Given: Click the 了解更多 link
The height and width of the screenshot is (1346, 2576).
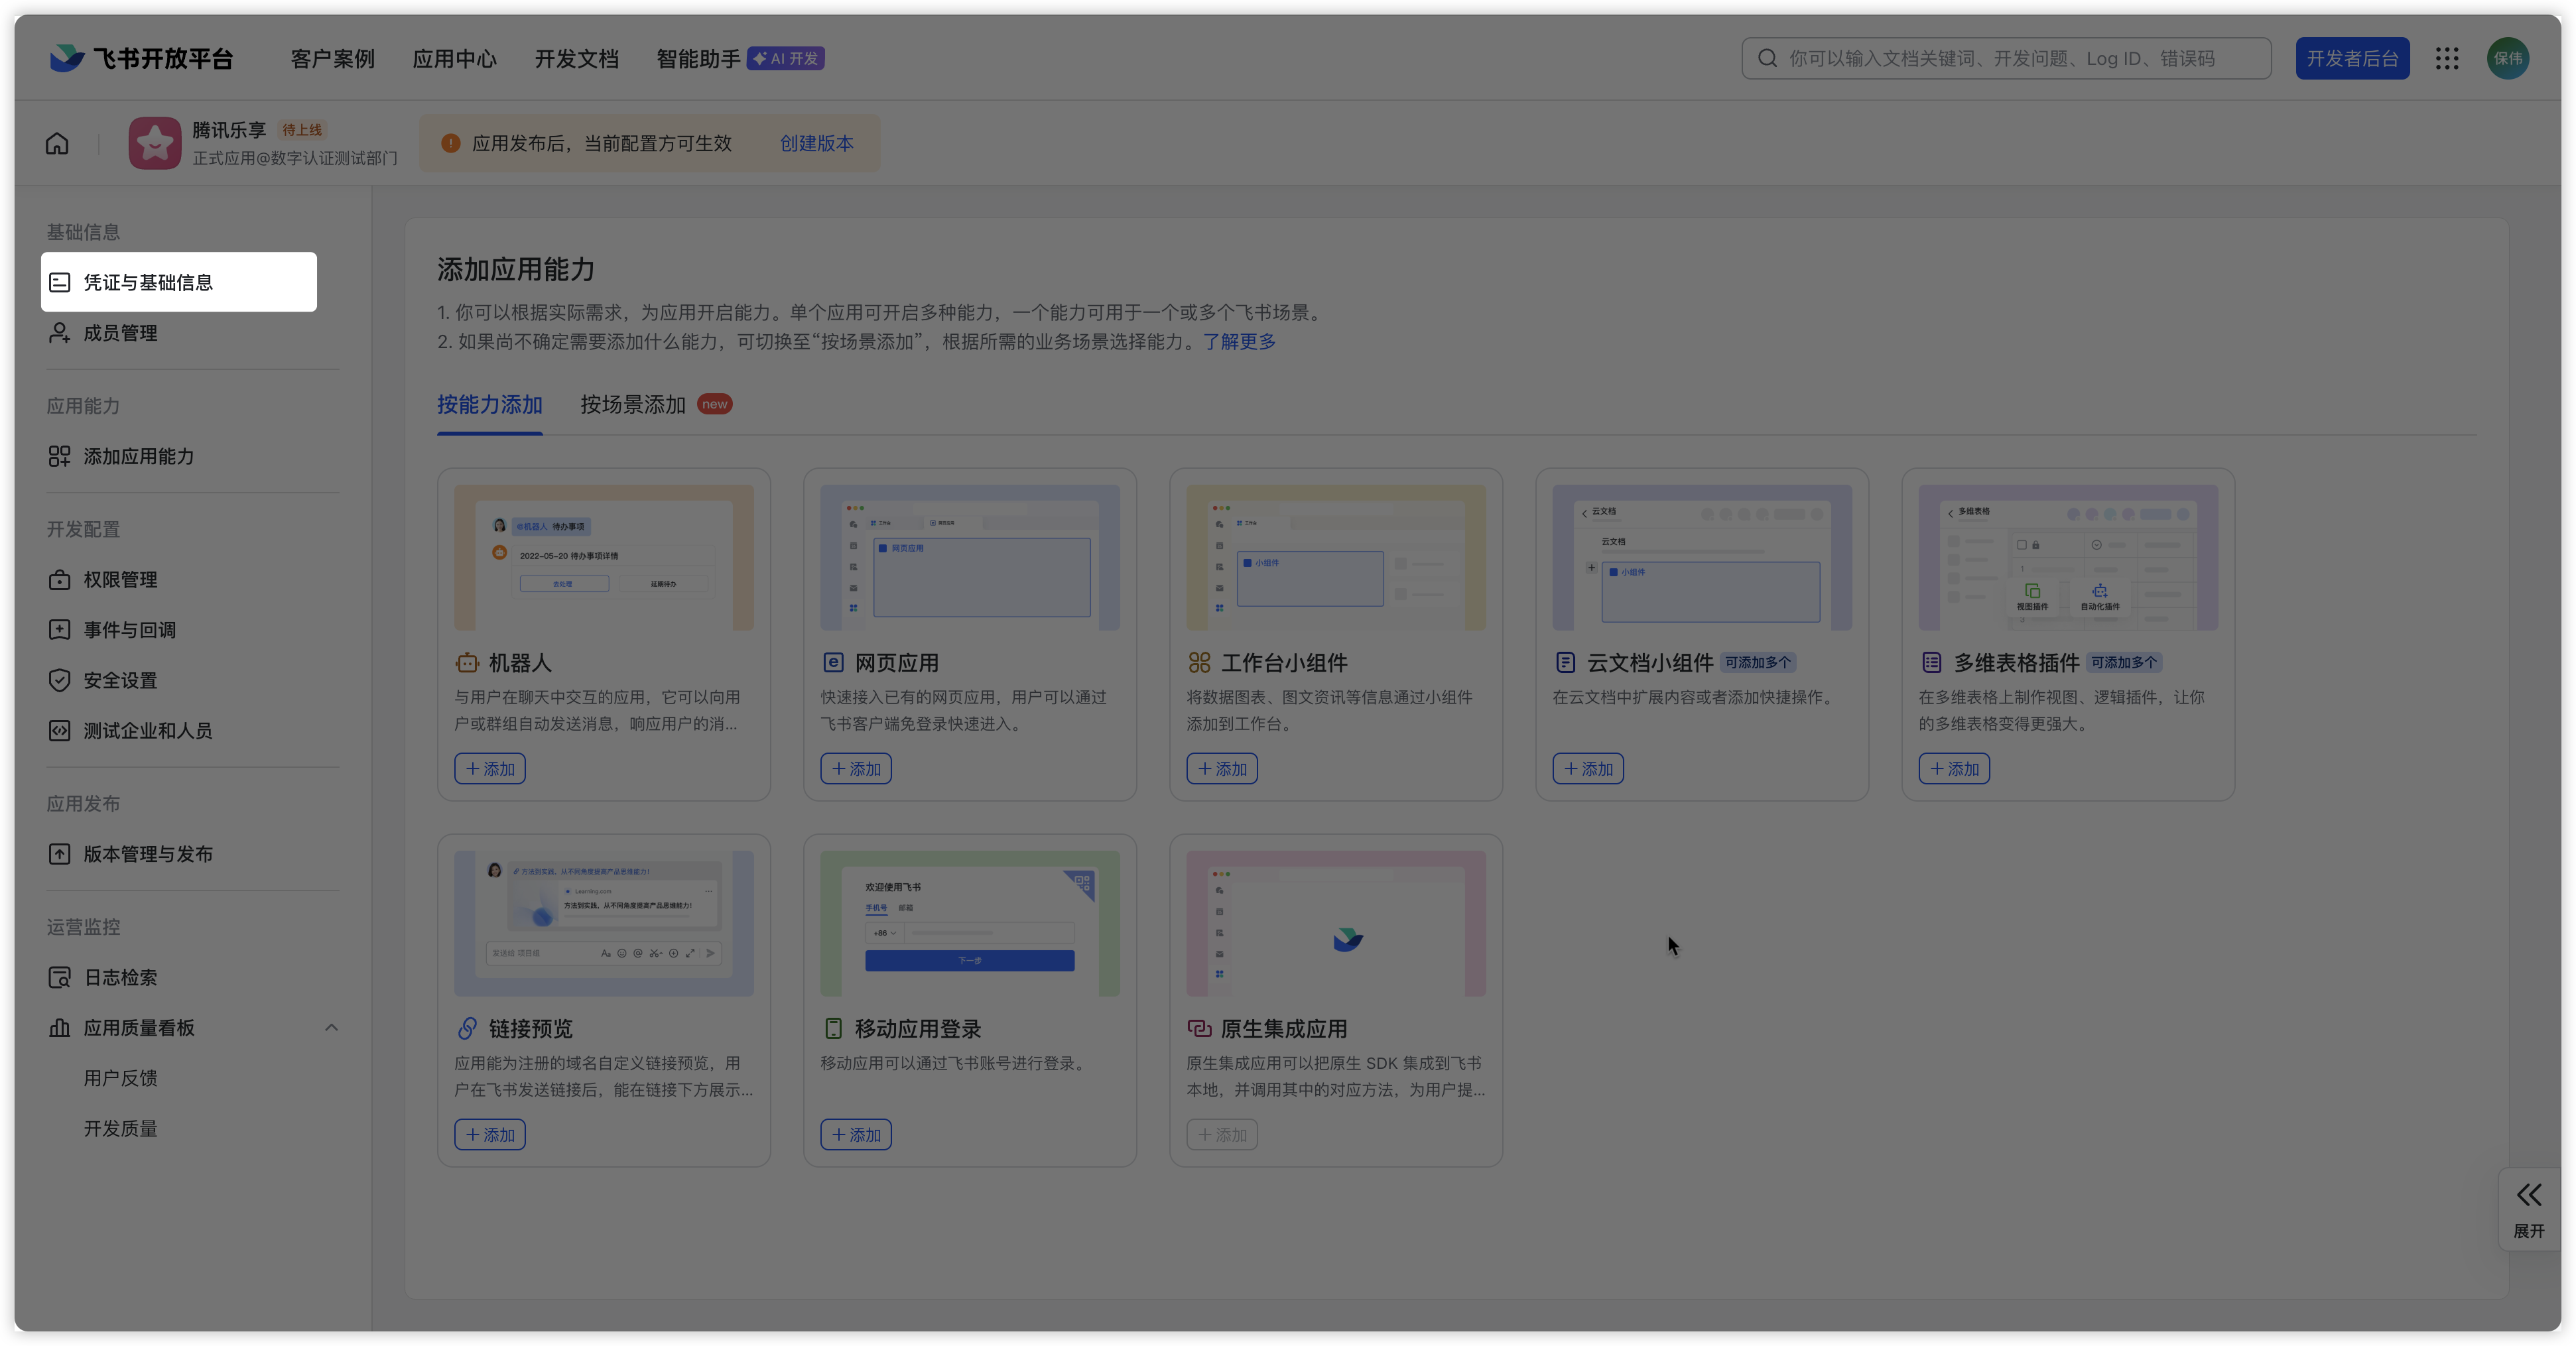Looking at the screenshot, I should pyautogui.click(x=1239, y=342).
